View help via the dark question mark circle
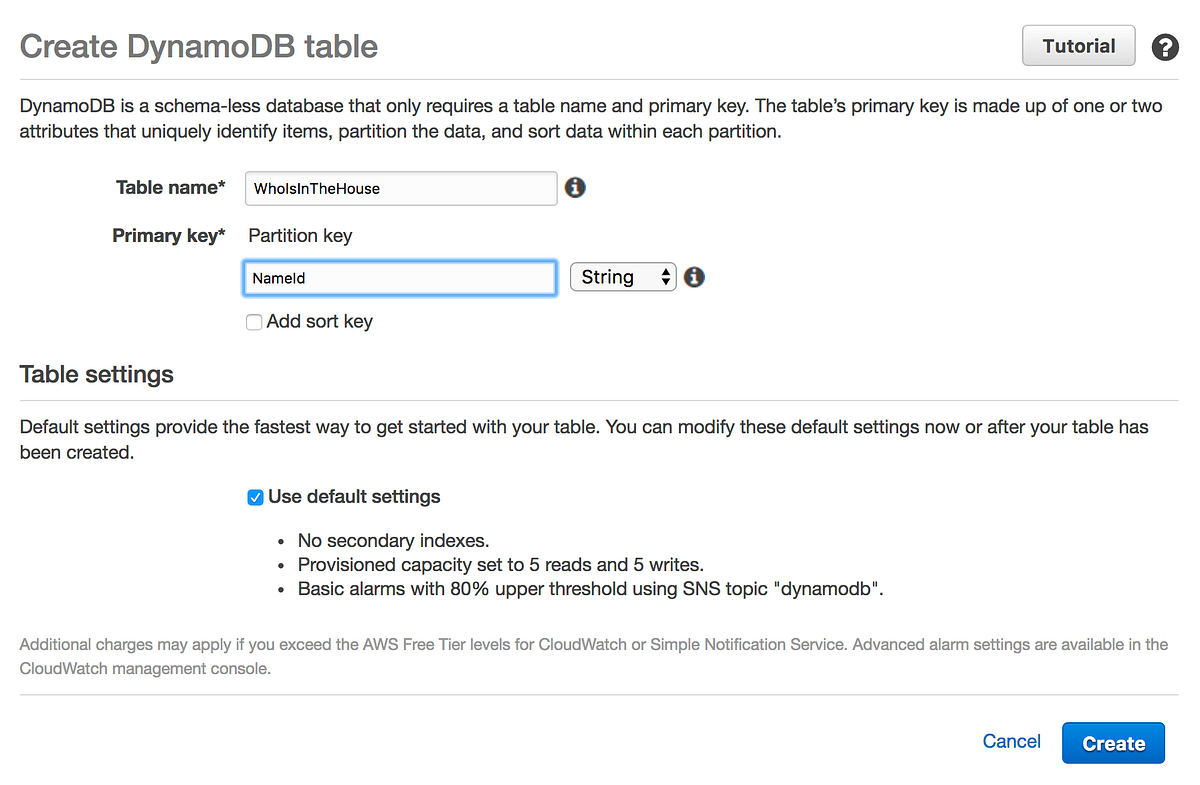This screenshot has width=1200, height=785. 1165,47
